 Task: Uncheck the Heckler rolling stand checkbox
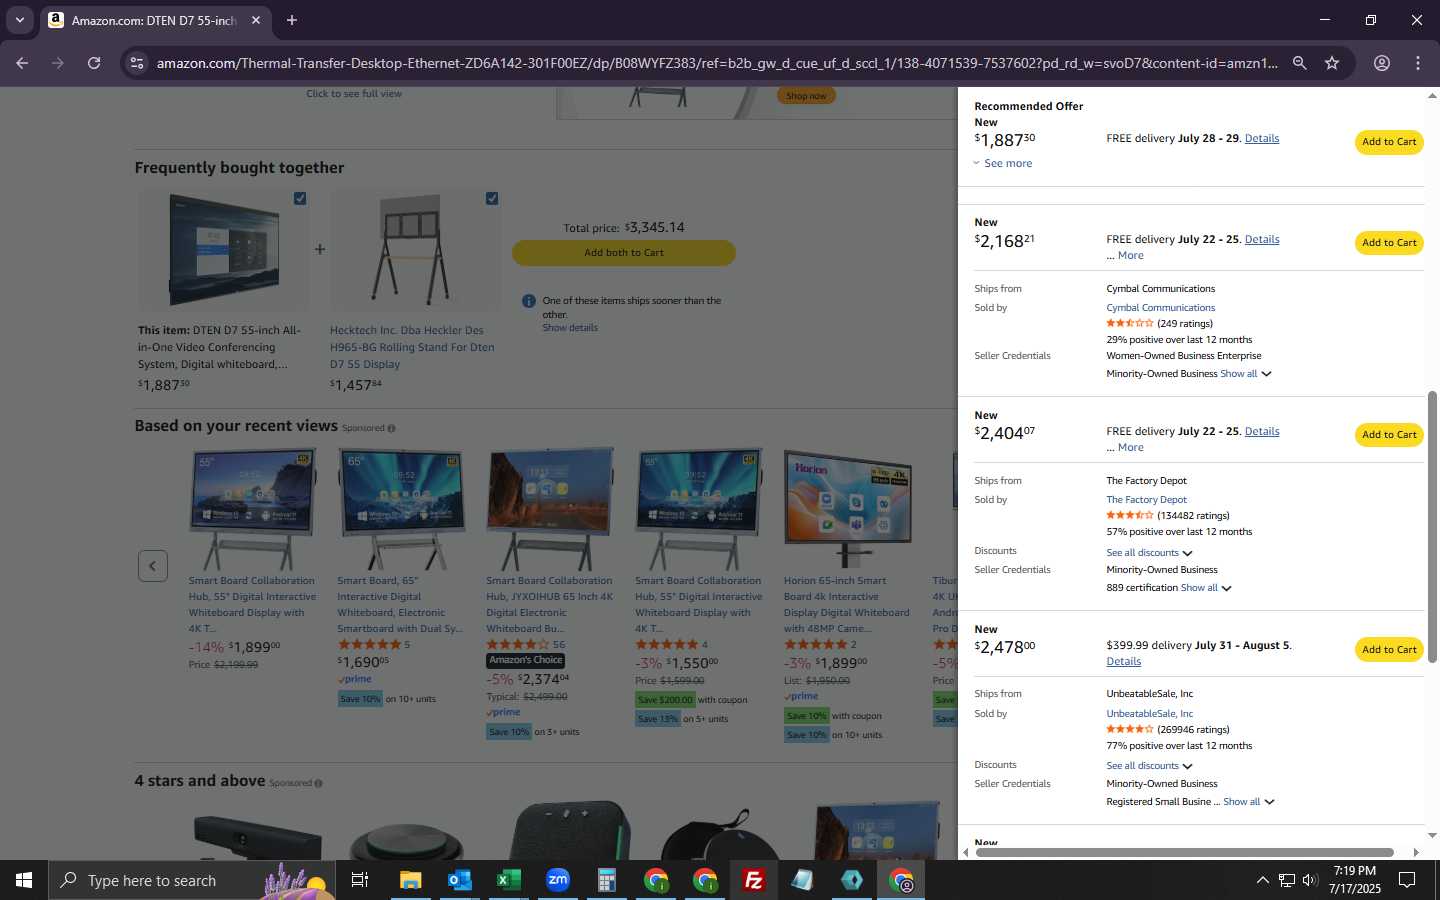pos(492,198)
